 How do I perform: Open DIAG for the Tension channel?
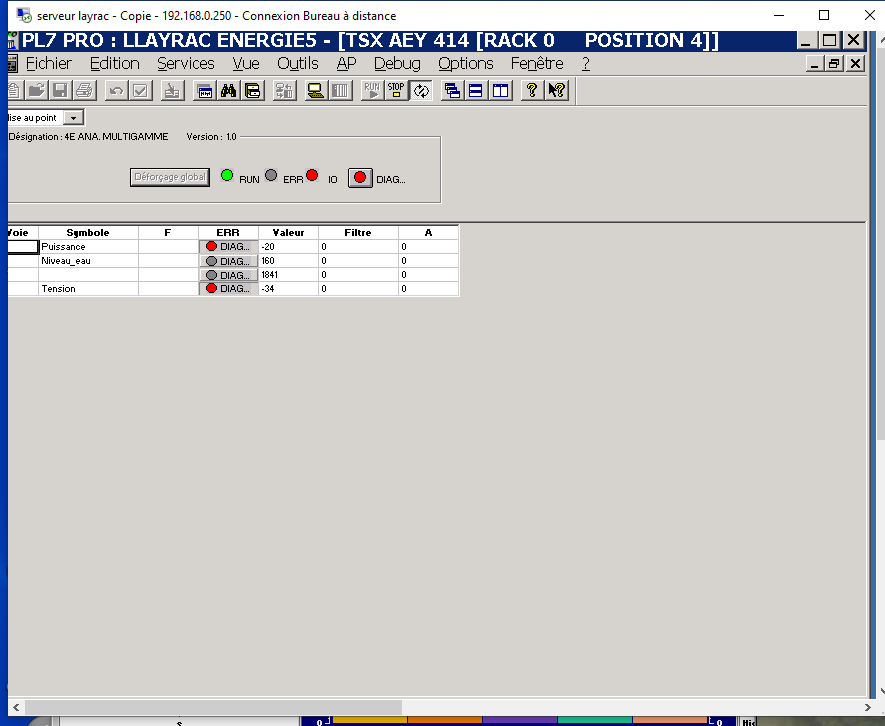point(228,288)
